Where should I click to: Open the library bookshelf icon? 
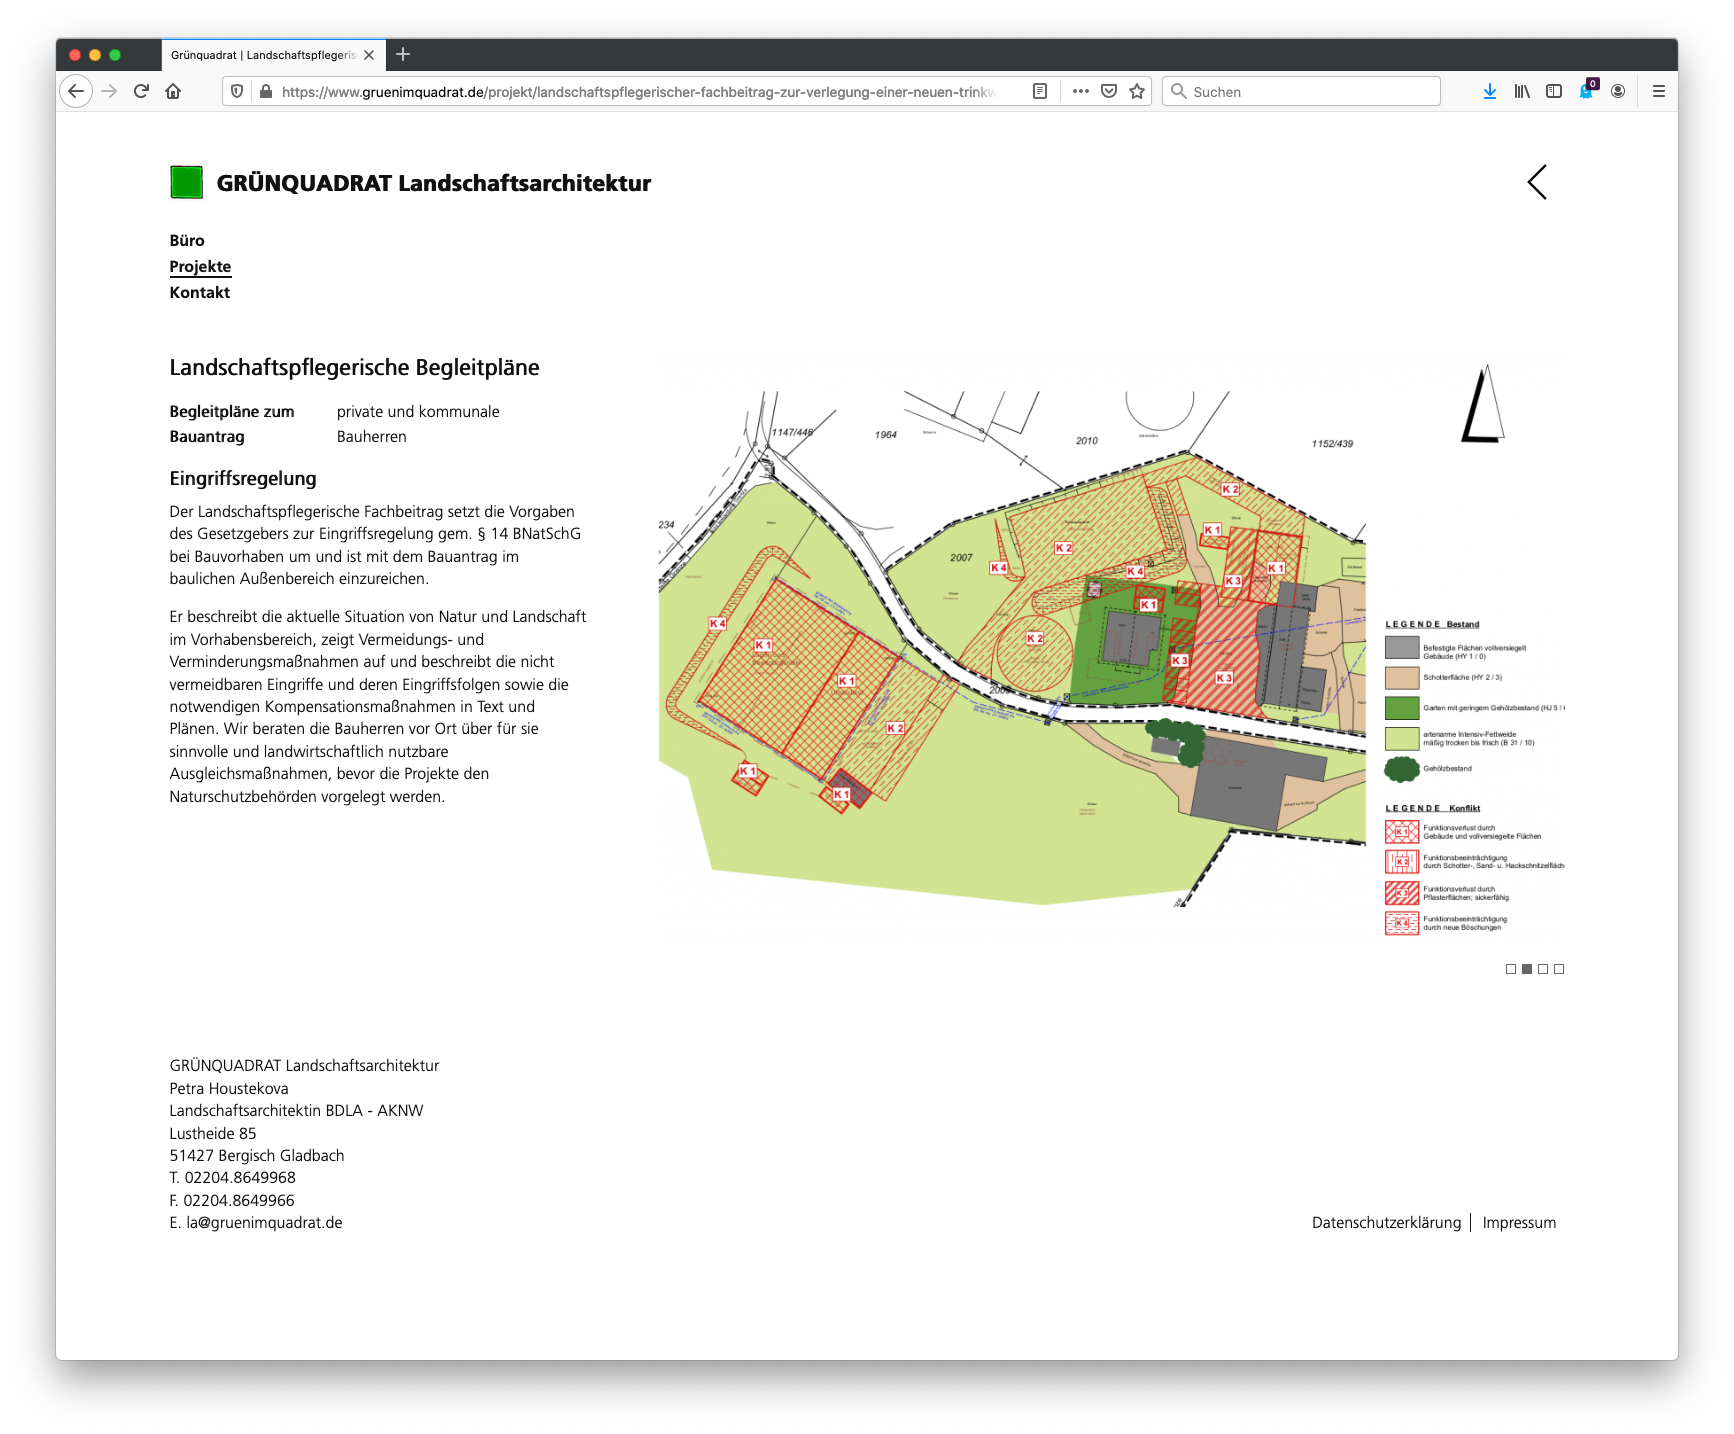[1522, 91]
